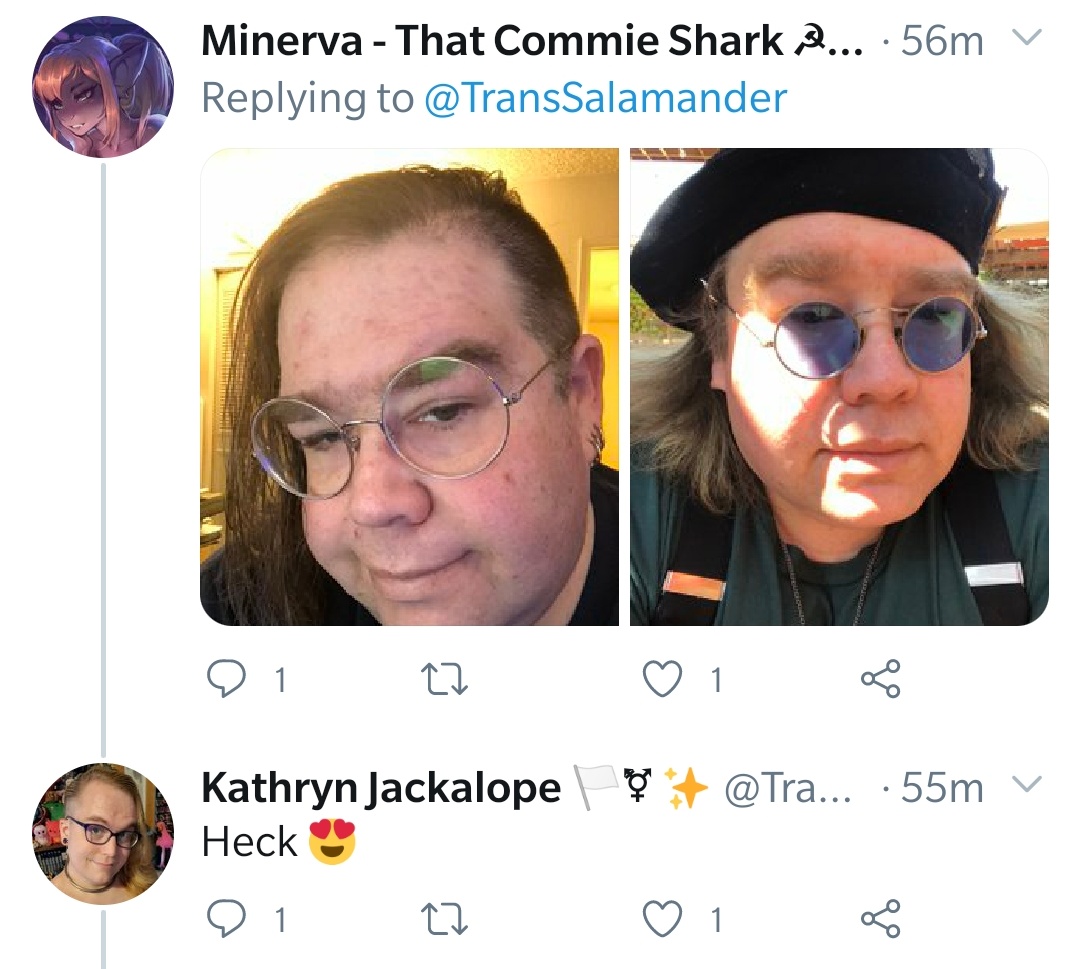
Task: Open left photo with clear round glasses
Action: [x=409, y=387]
